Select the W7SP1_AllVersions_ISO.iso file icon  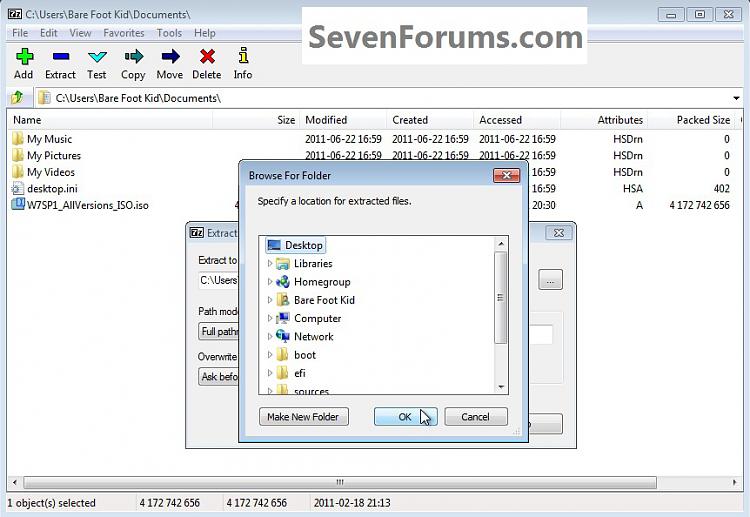(18, 205)
